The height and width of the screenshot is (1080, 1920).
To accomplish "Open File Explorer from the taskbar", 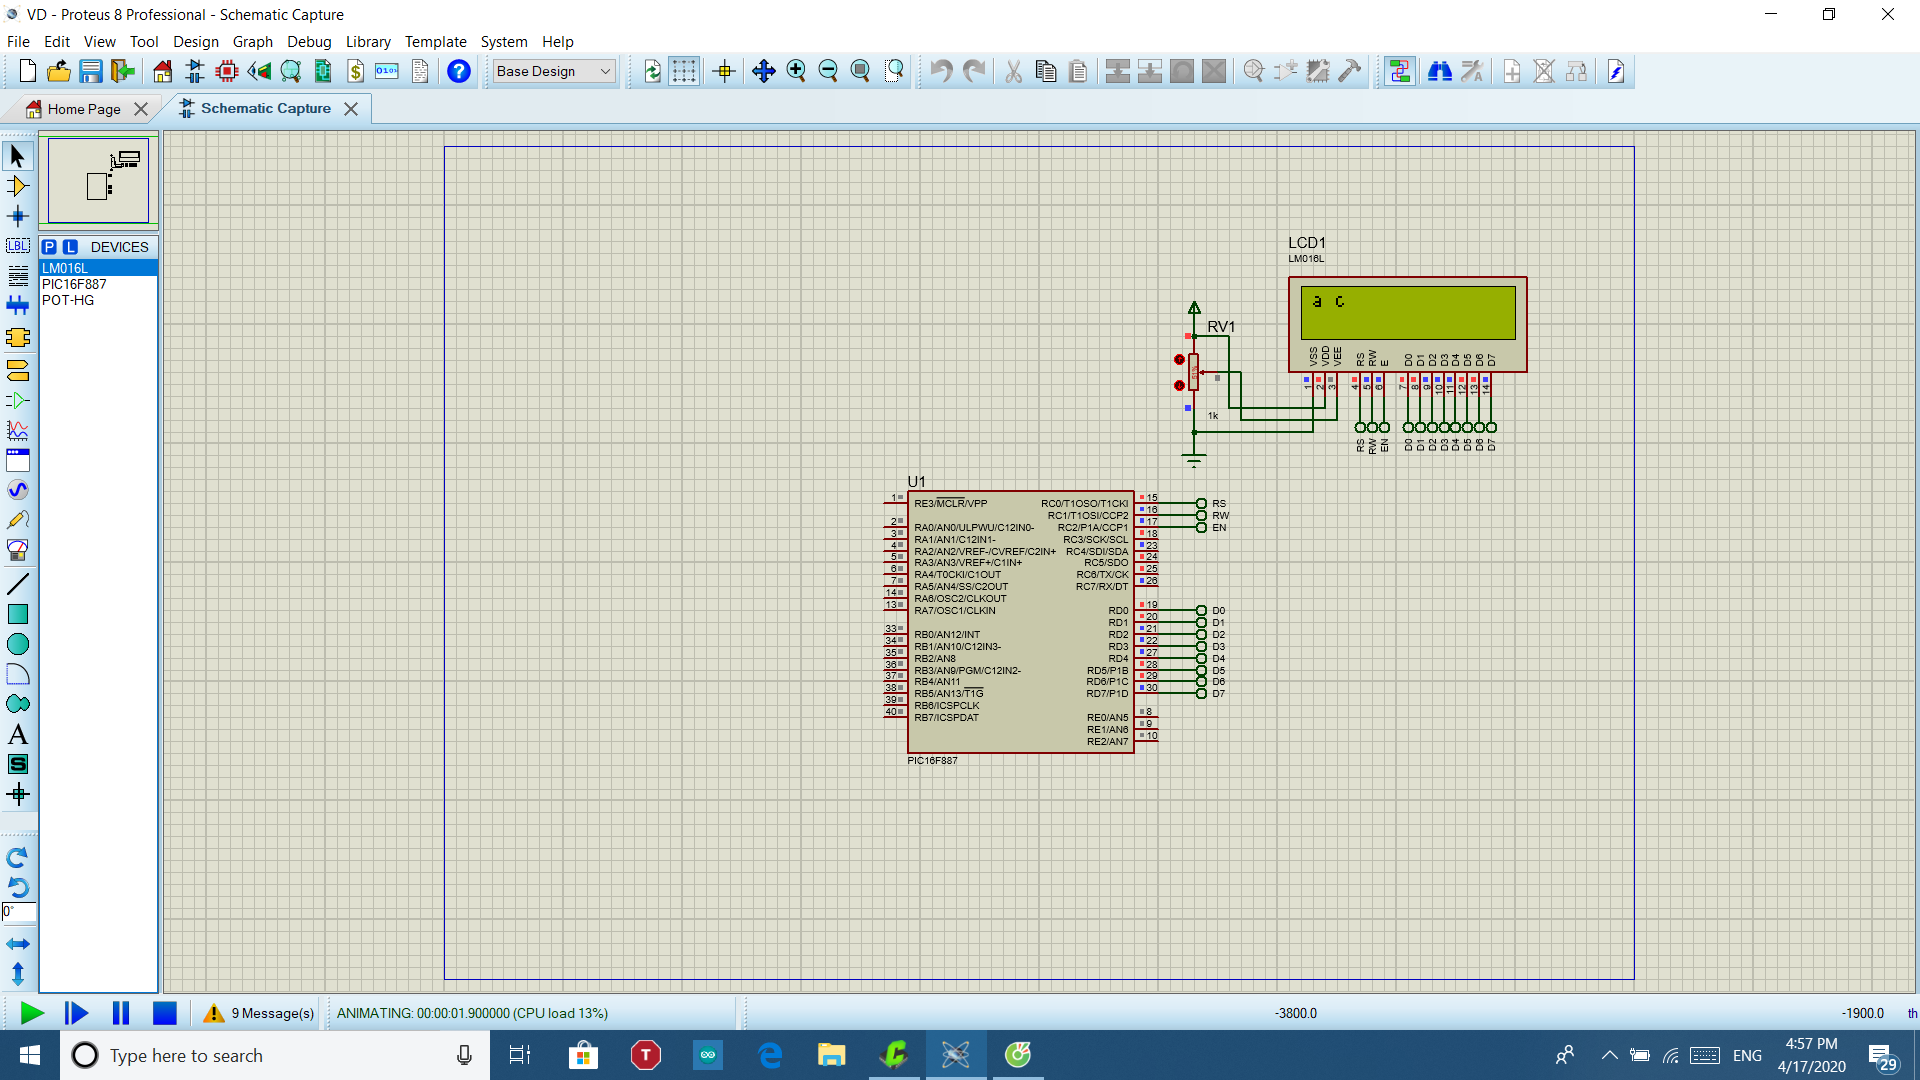I will pyautogui.click(x=831, y=1055).
